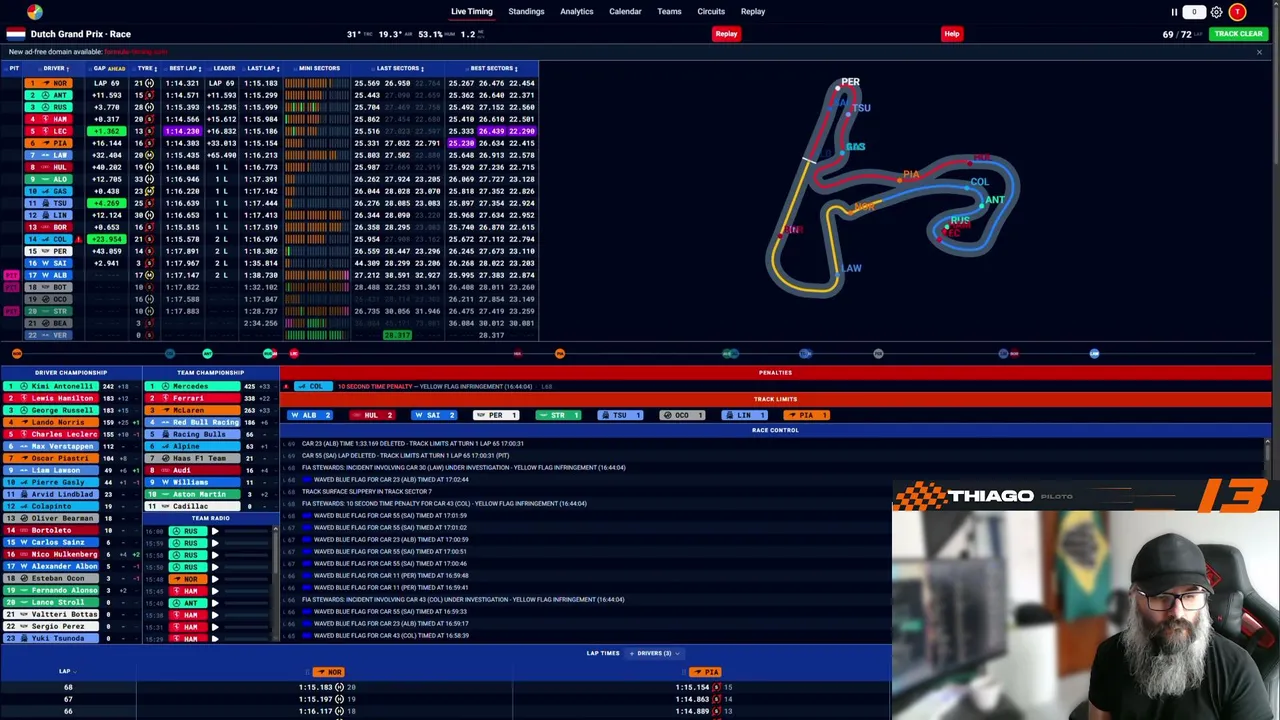Open the Drivers (3) dropdown
This screenshot has width=1280, height=720.
coord(655,653)
